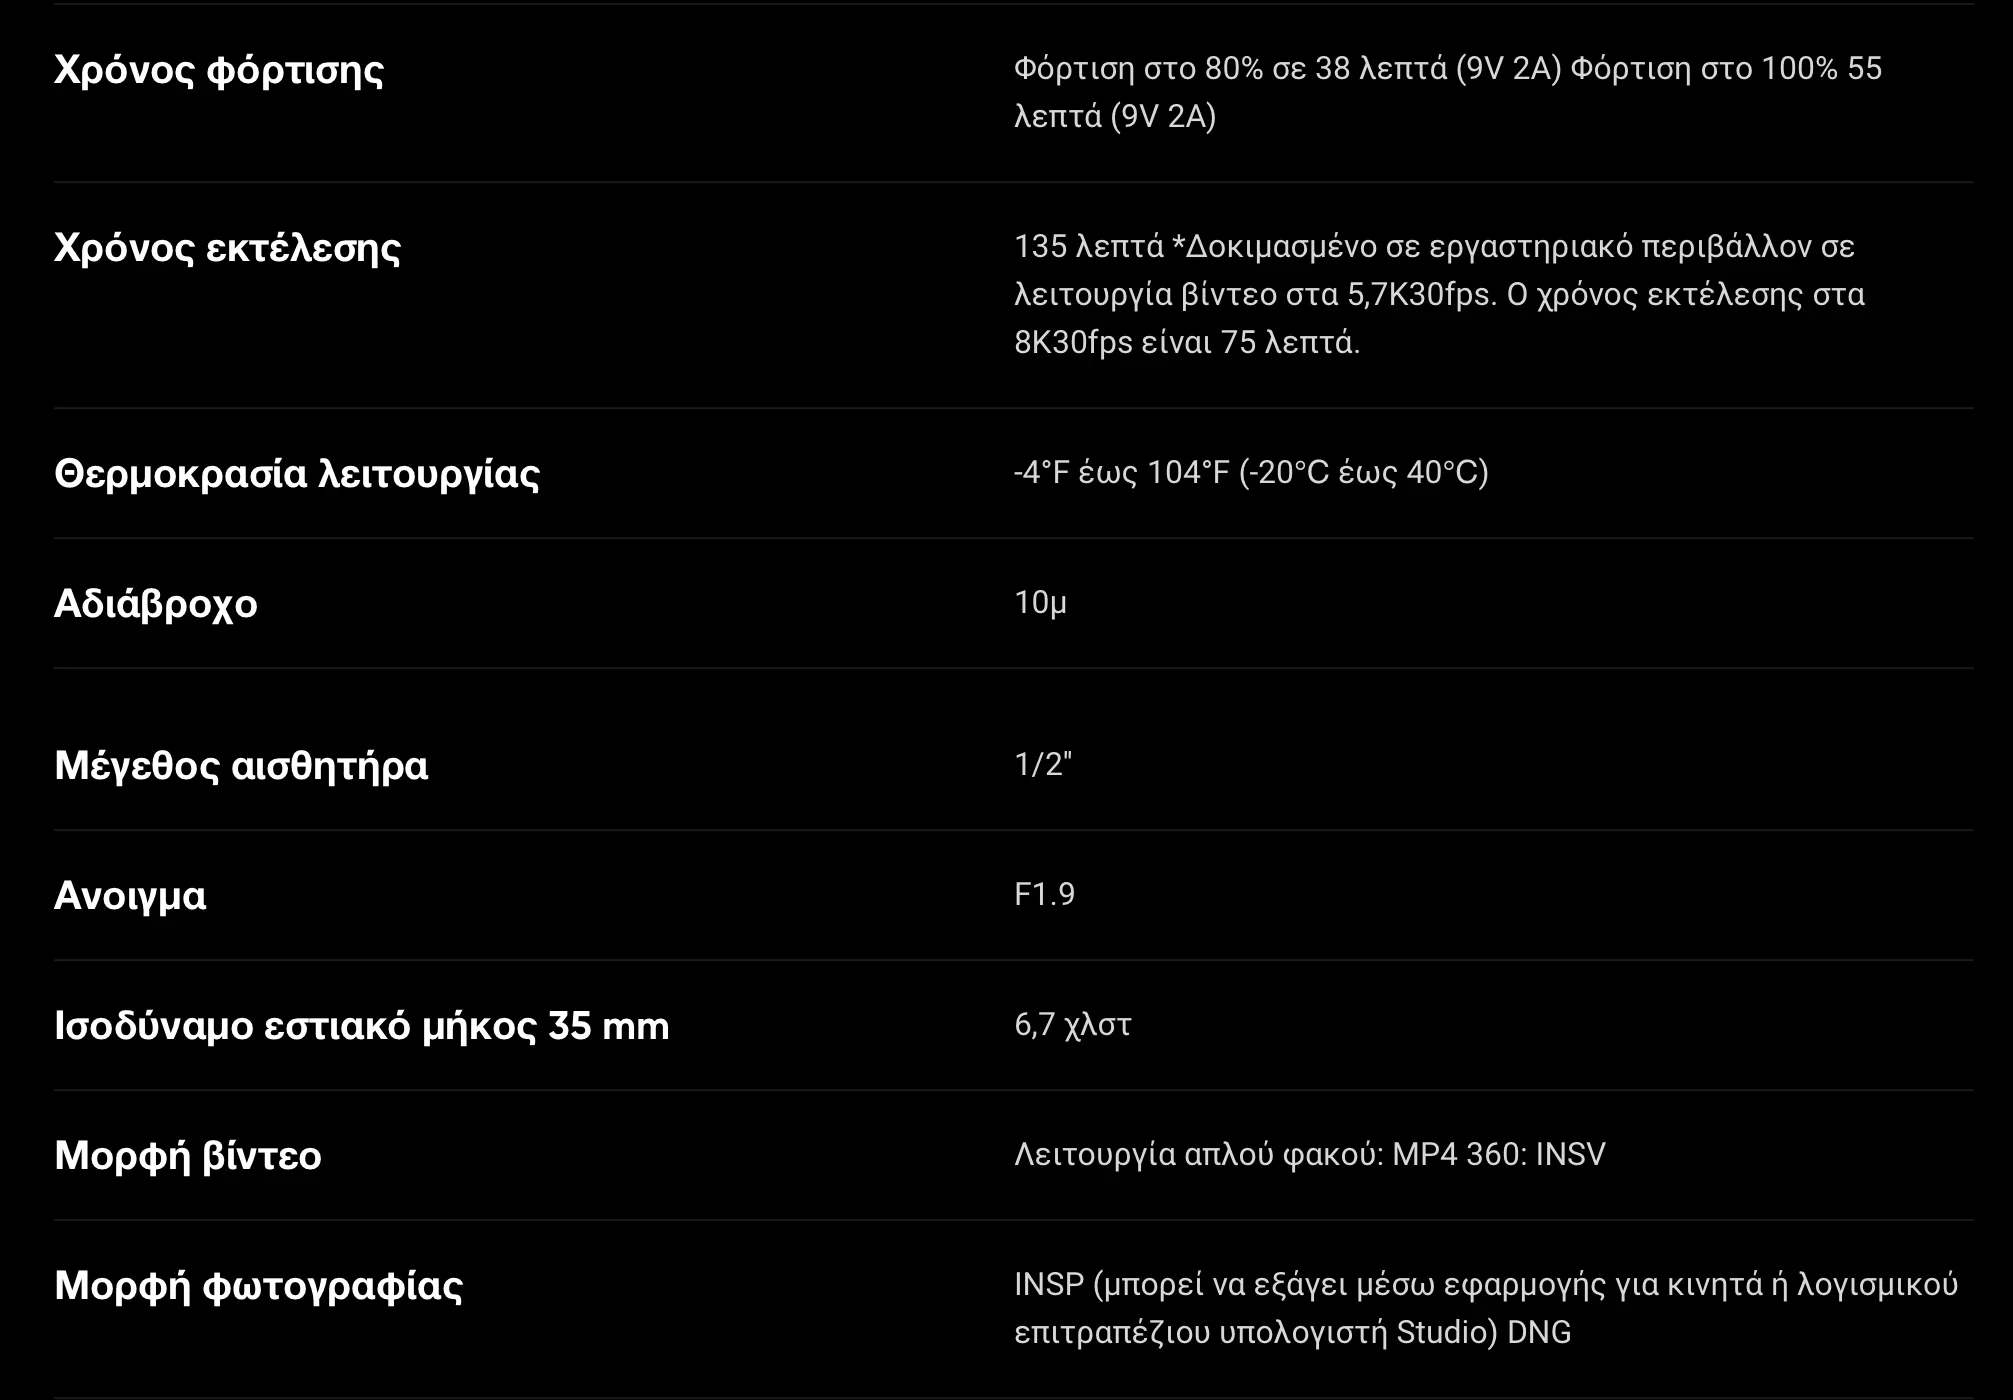Click the temperature range value -4°F έως 104°F
This screenshot has width=2013, height=1400.
coord(1250,472)
